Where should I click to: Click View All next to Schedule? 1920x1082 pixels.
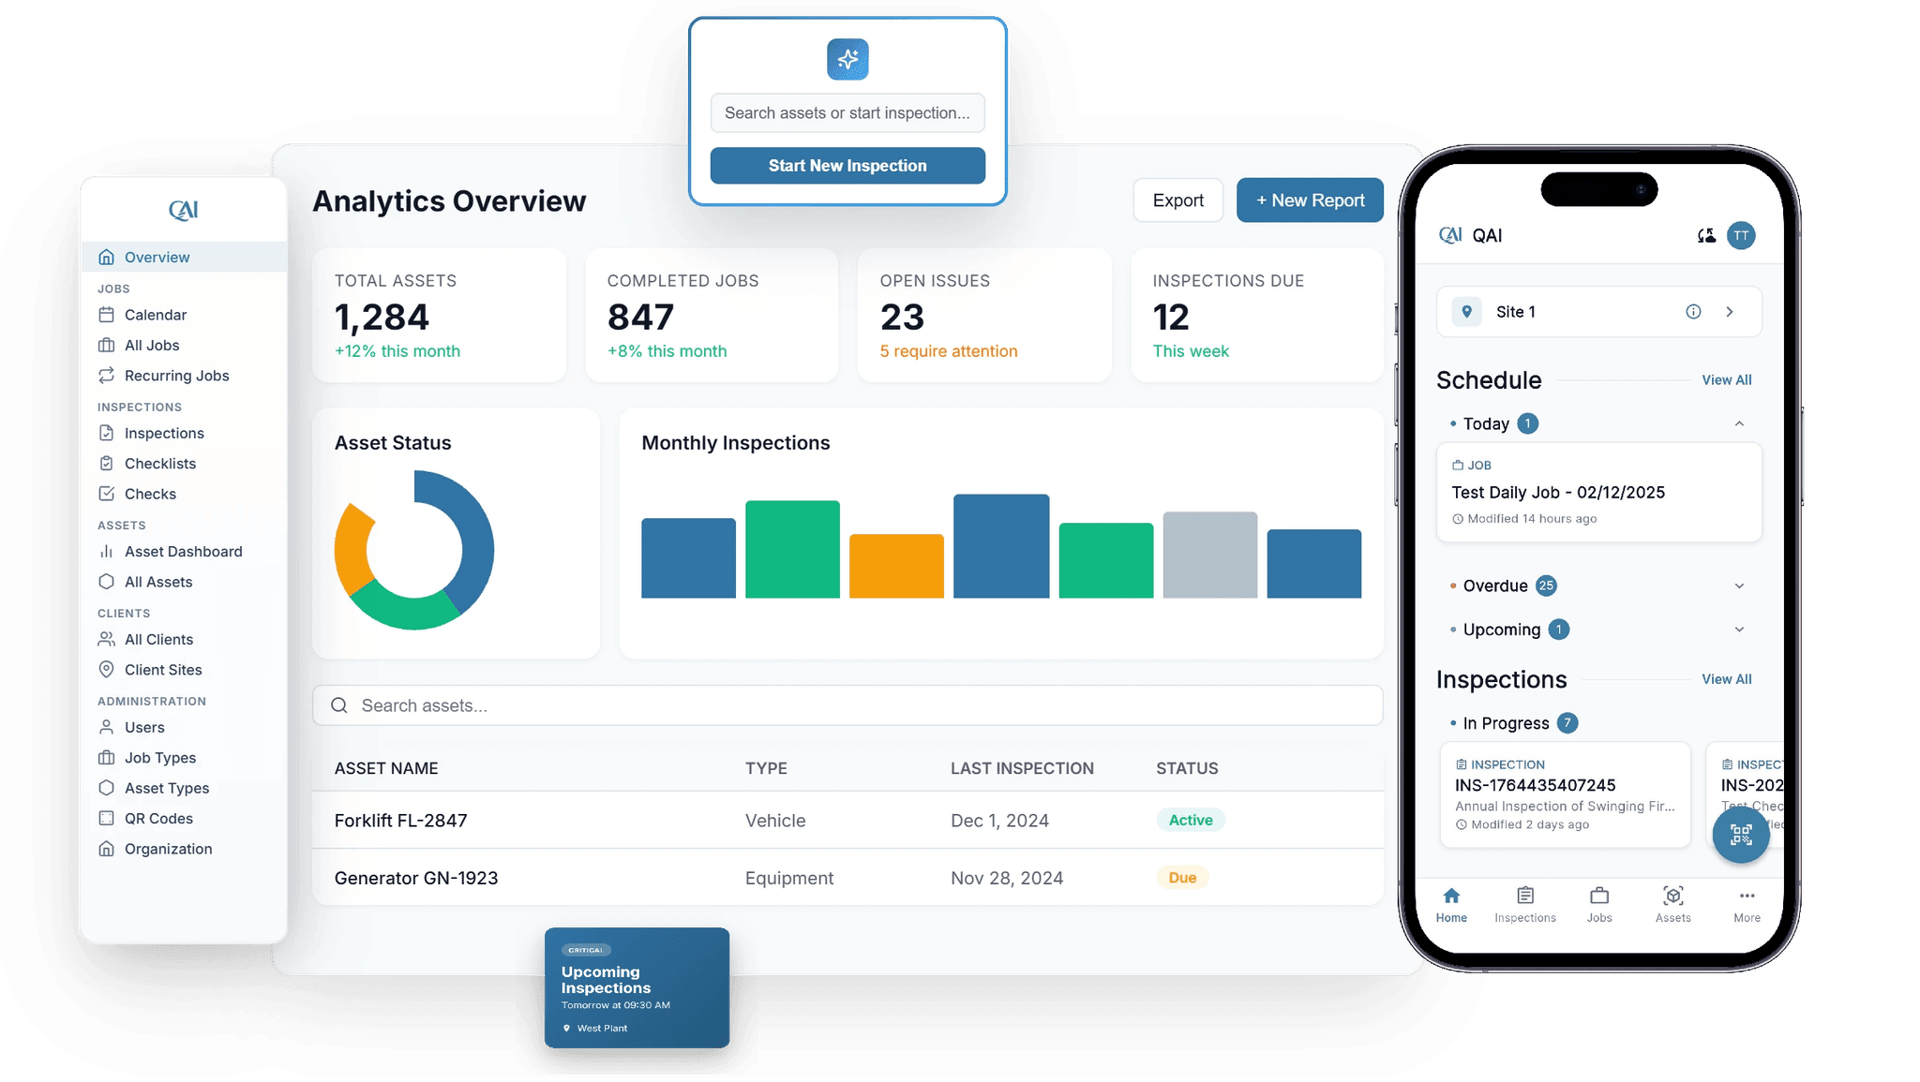click(x=1726, y=381)
